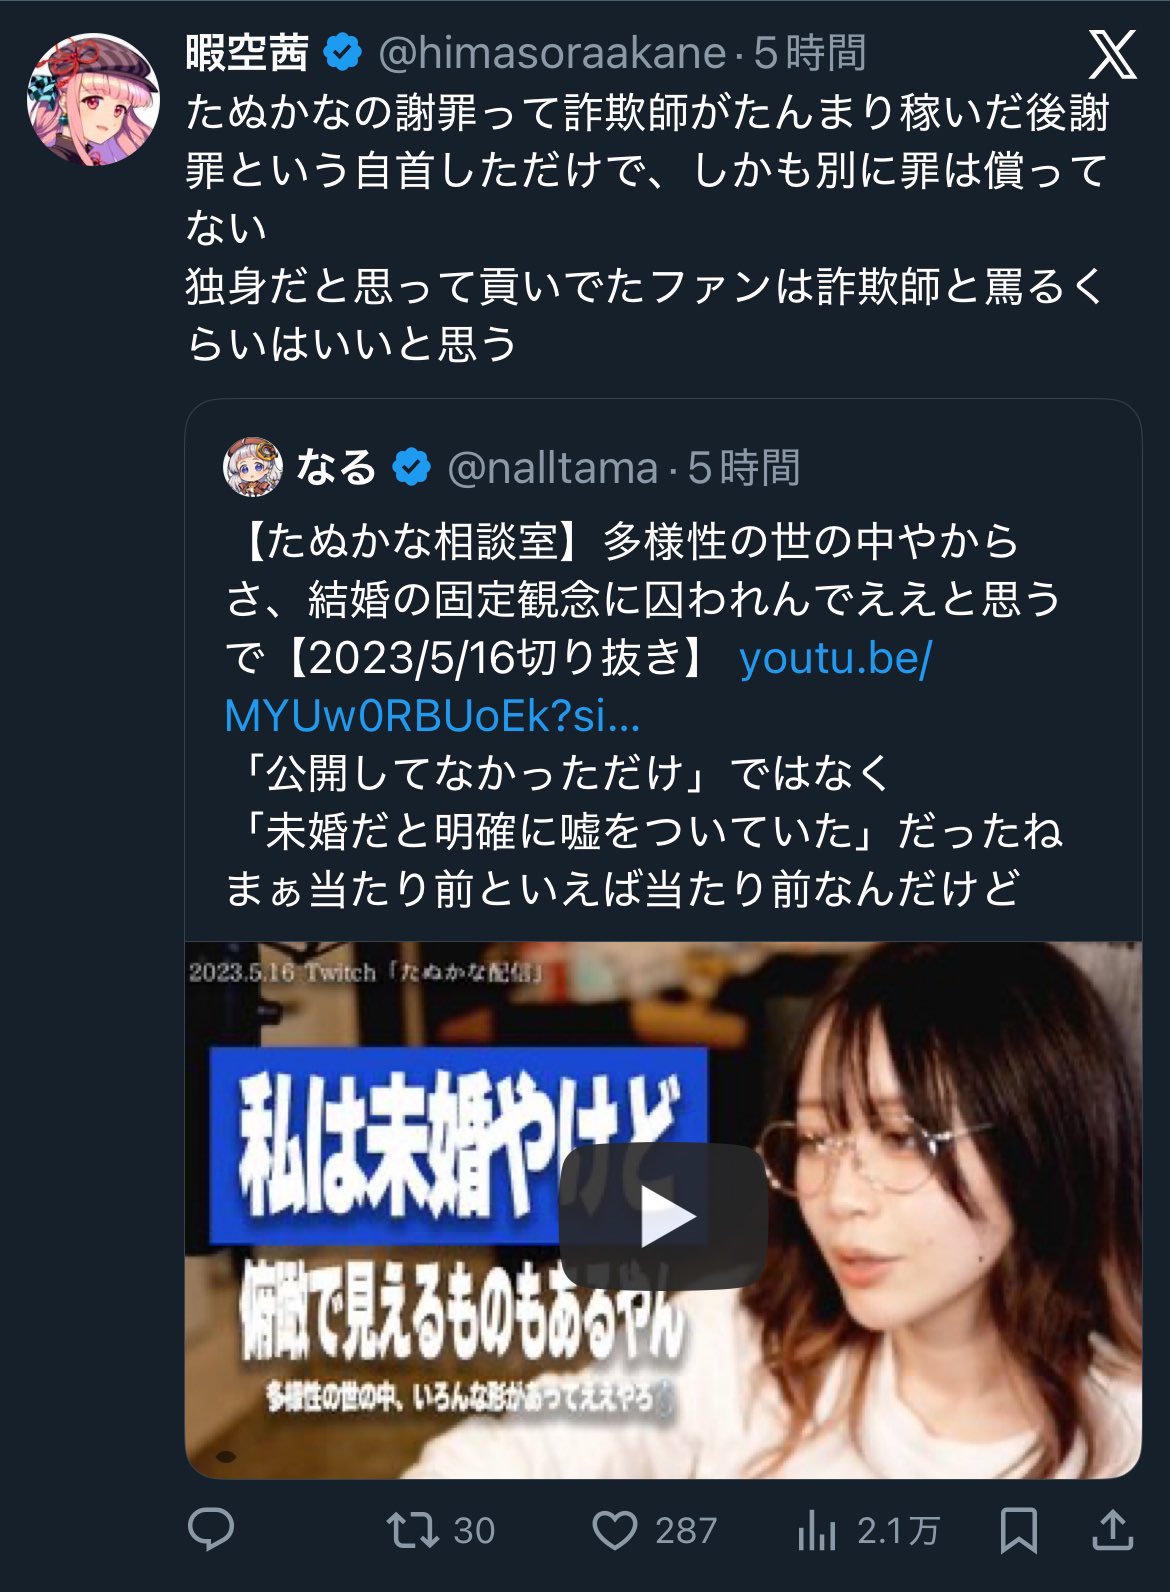This screenshot has width=1170, height=1592.
Task: Open the quoted tweet text by なる
Action: coord(642,715)
